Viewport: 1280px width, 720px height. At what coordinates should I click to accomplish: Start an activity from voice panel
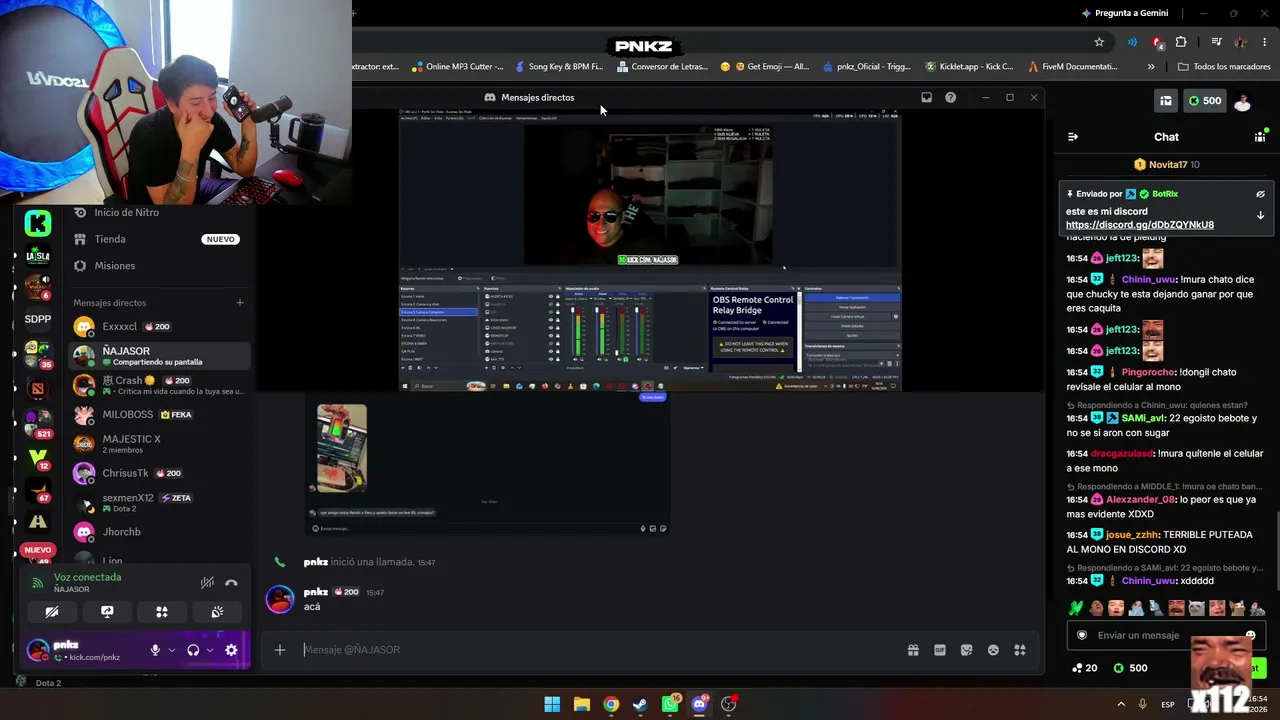tap(162, 612)
